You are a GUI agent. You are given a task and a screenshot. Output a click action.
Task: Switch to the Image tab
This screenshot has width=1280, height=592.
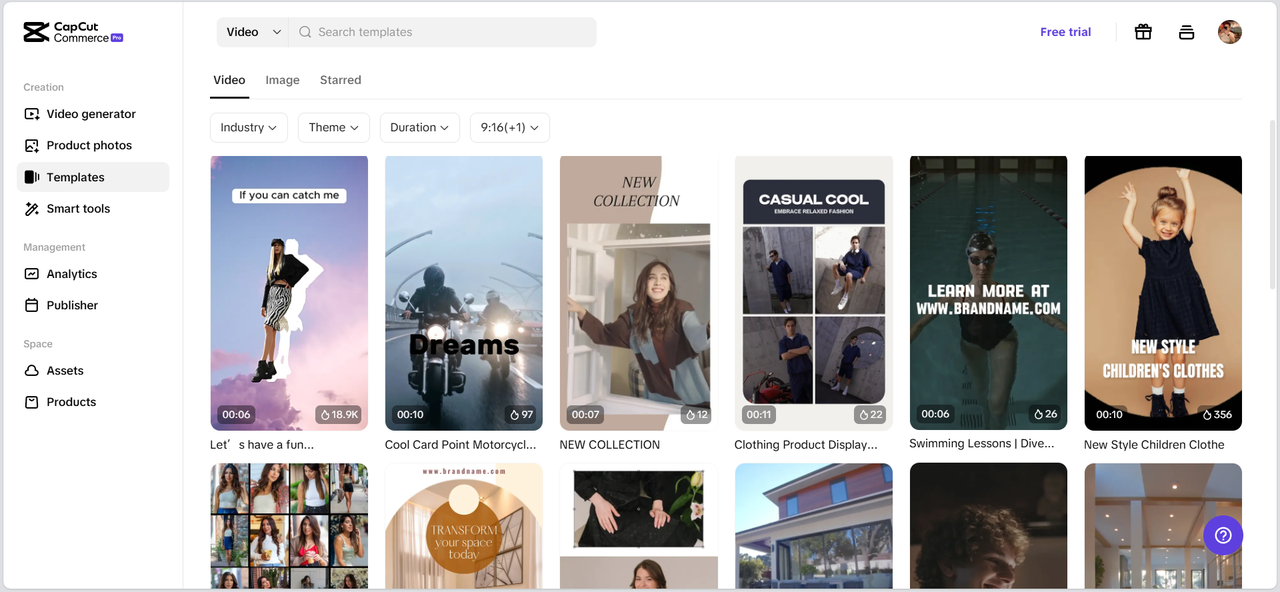pos(282,80)
